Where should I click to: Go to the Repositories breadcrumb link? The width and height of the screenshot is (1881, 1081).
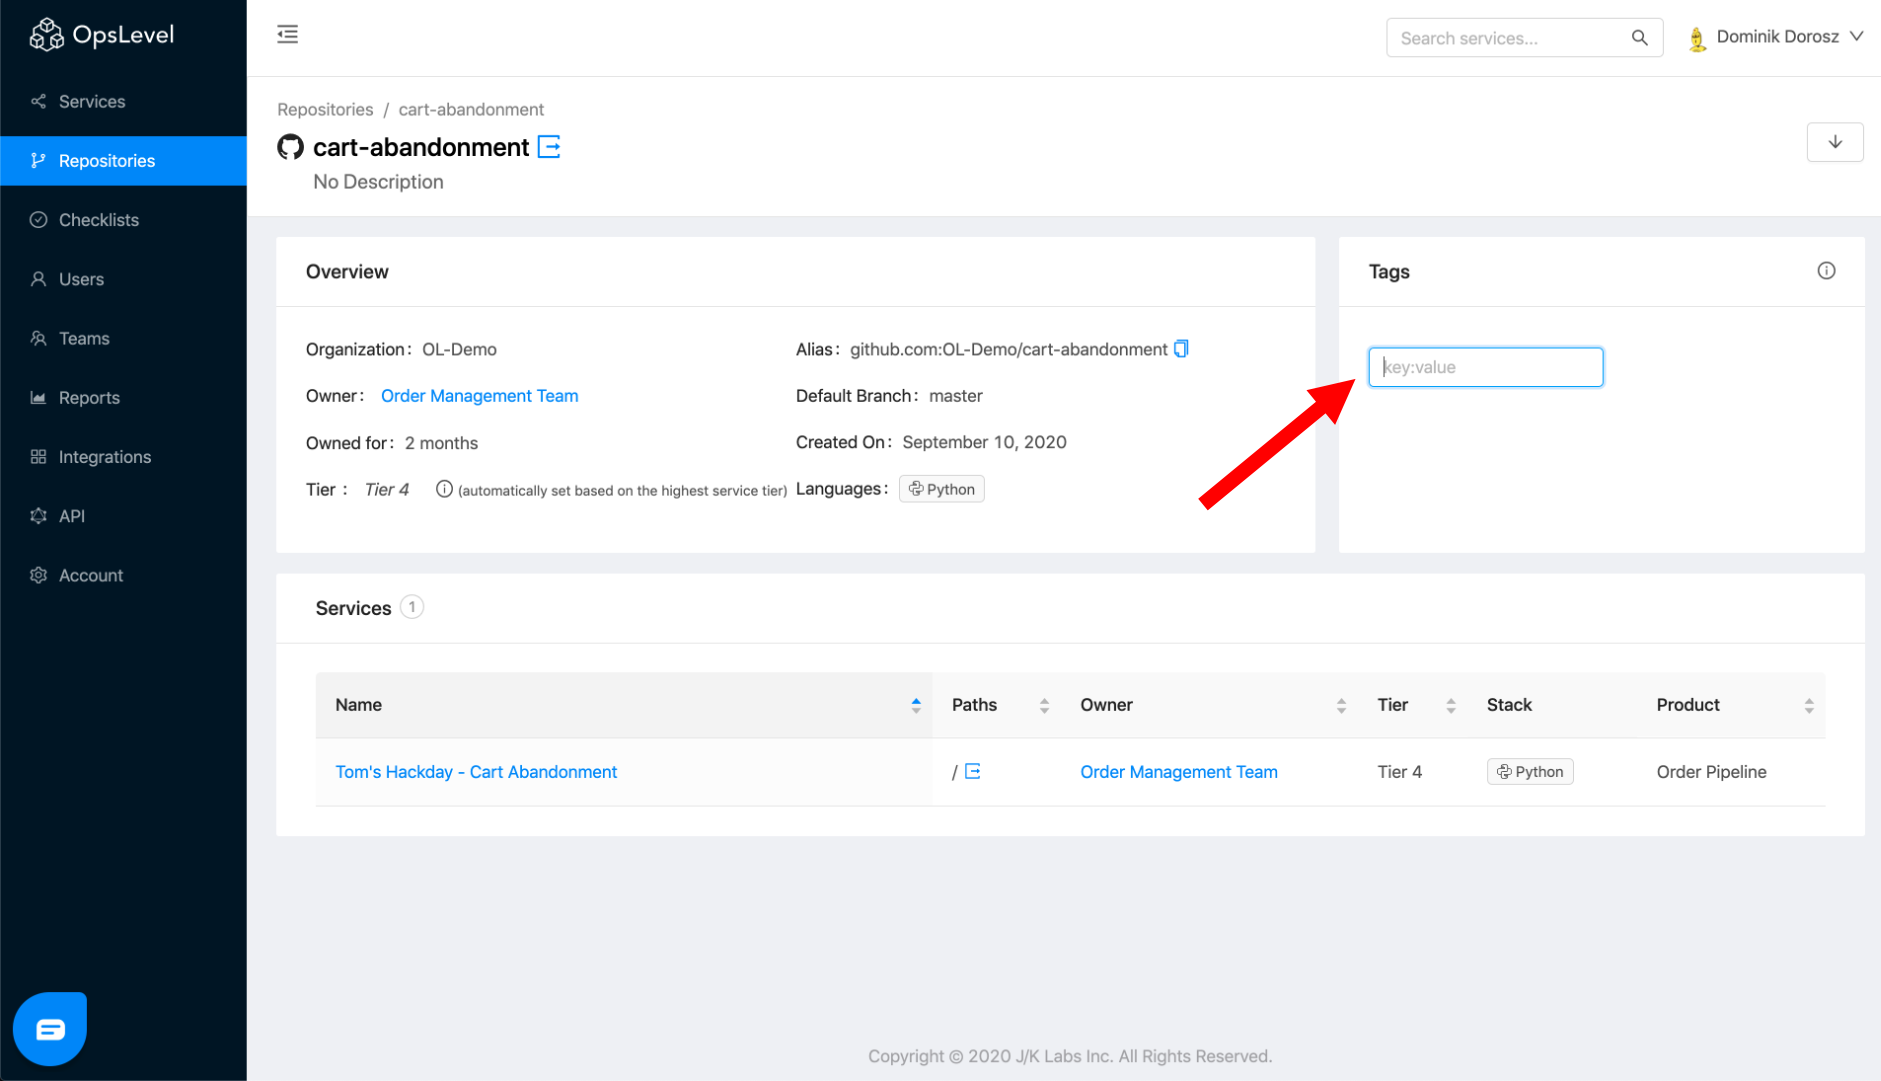[325, 110]
